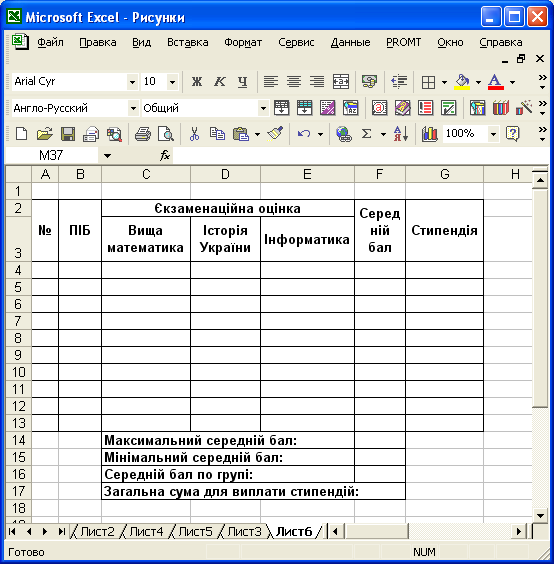Image resolution: width=554 pixels, height=564 pixels.
Task: Open Paste options dropdown arrow
Action: [257, 135]
